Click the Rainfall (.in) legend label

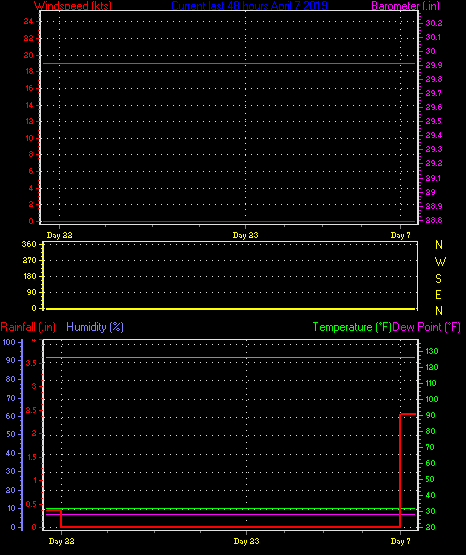click(28, 327)
